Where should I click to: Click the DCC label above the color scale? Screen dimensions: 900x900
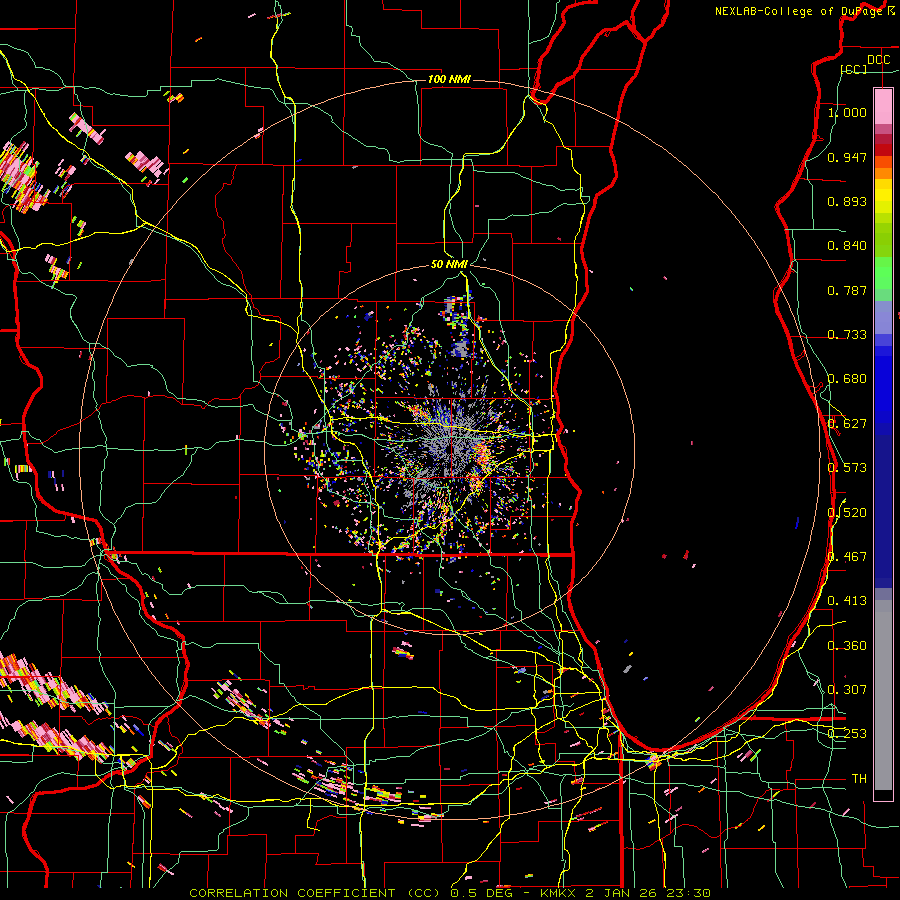tap(878, 60)
